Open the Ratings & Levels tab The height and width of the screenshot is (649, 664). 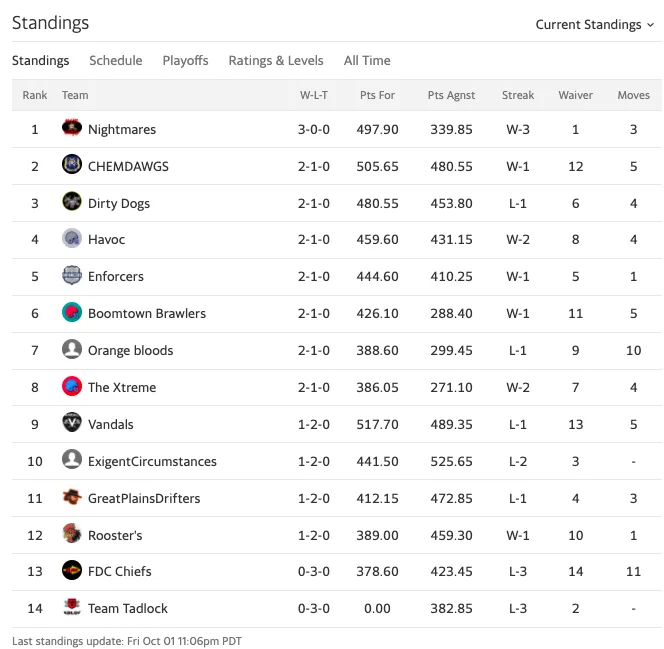tap(276, 61)
